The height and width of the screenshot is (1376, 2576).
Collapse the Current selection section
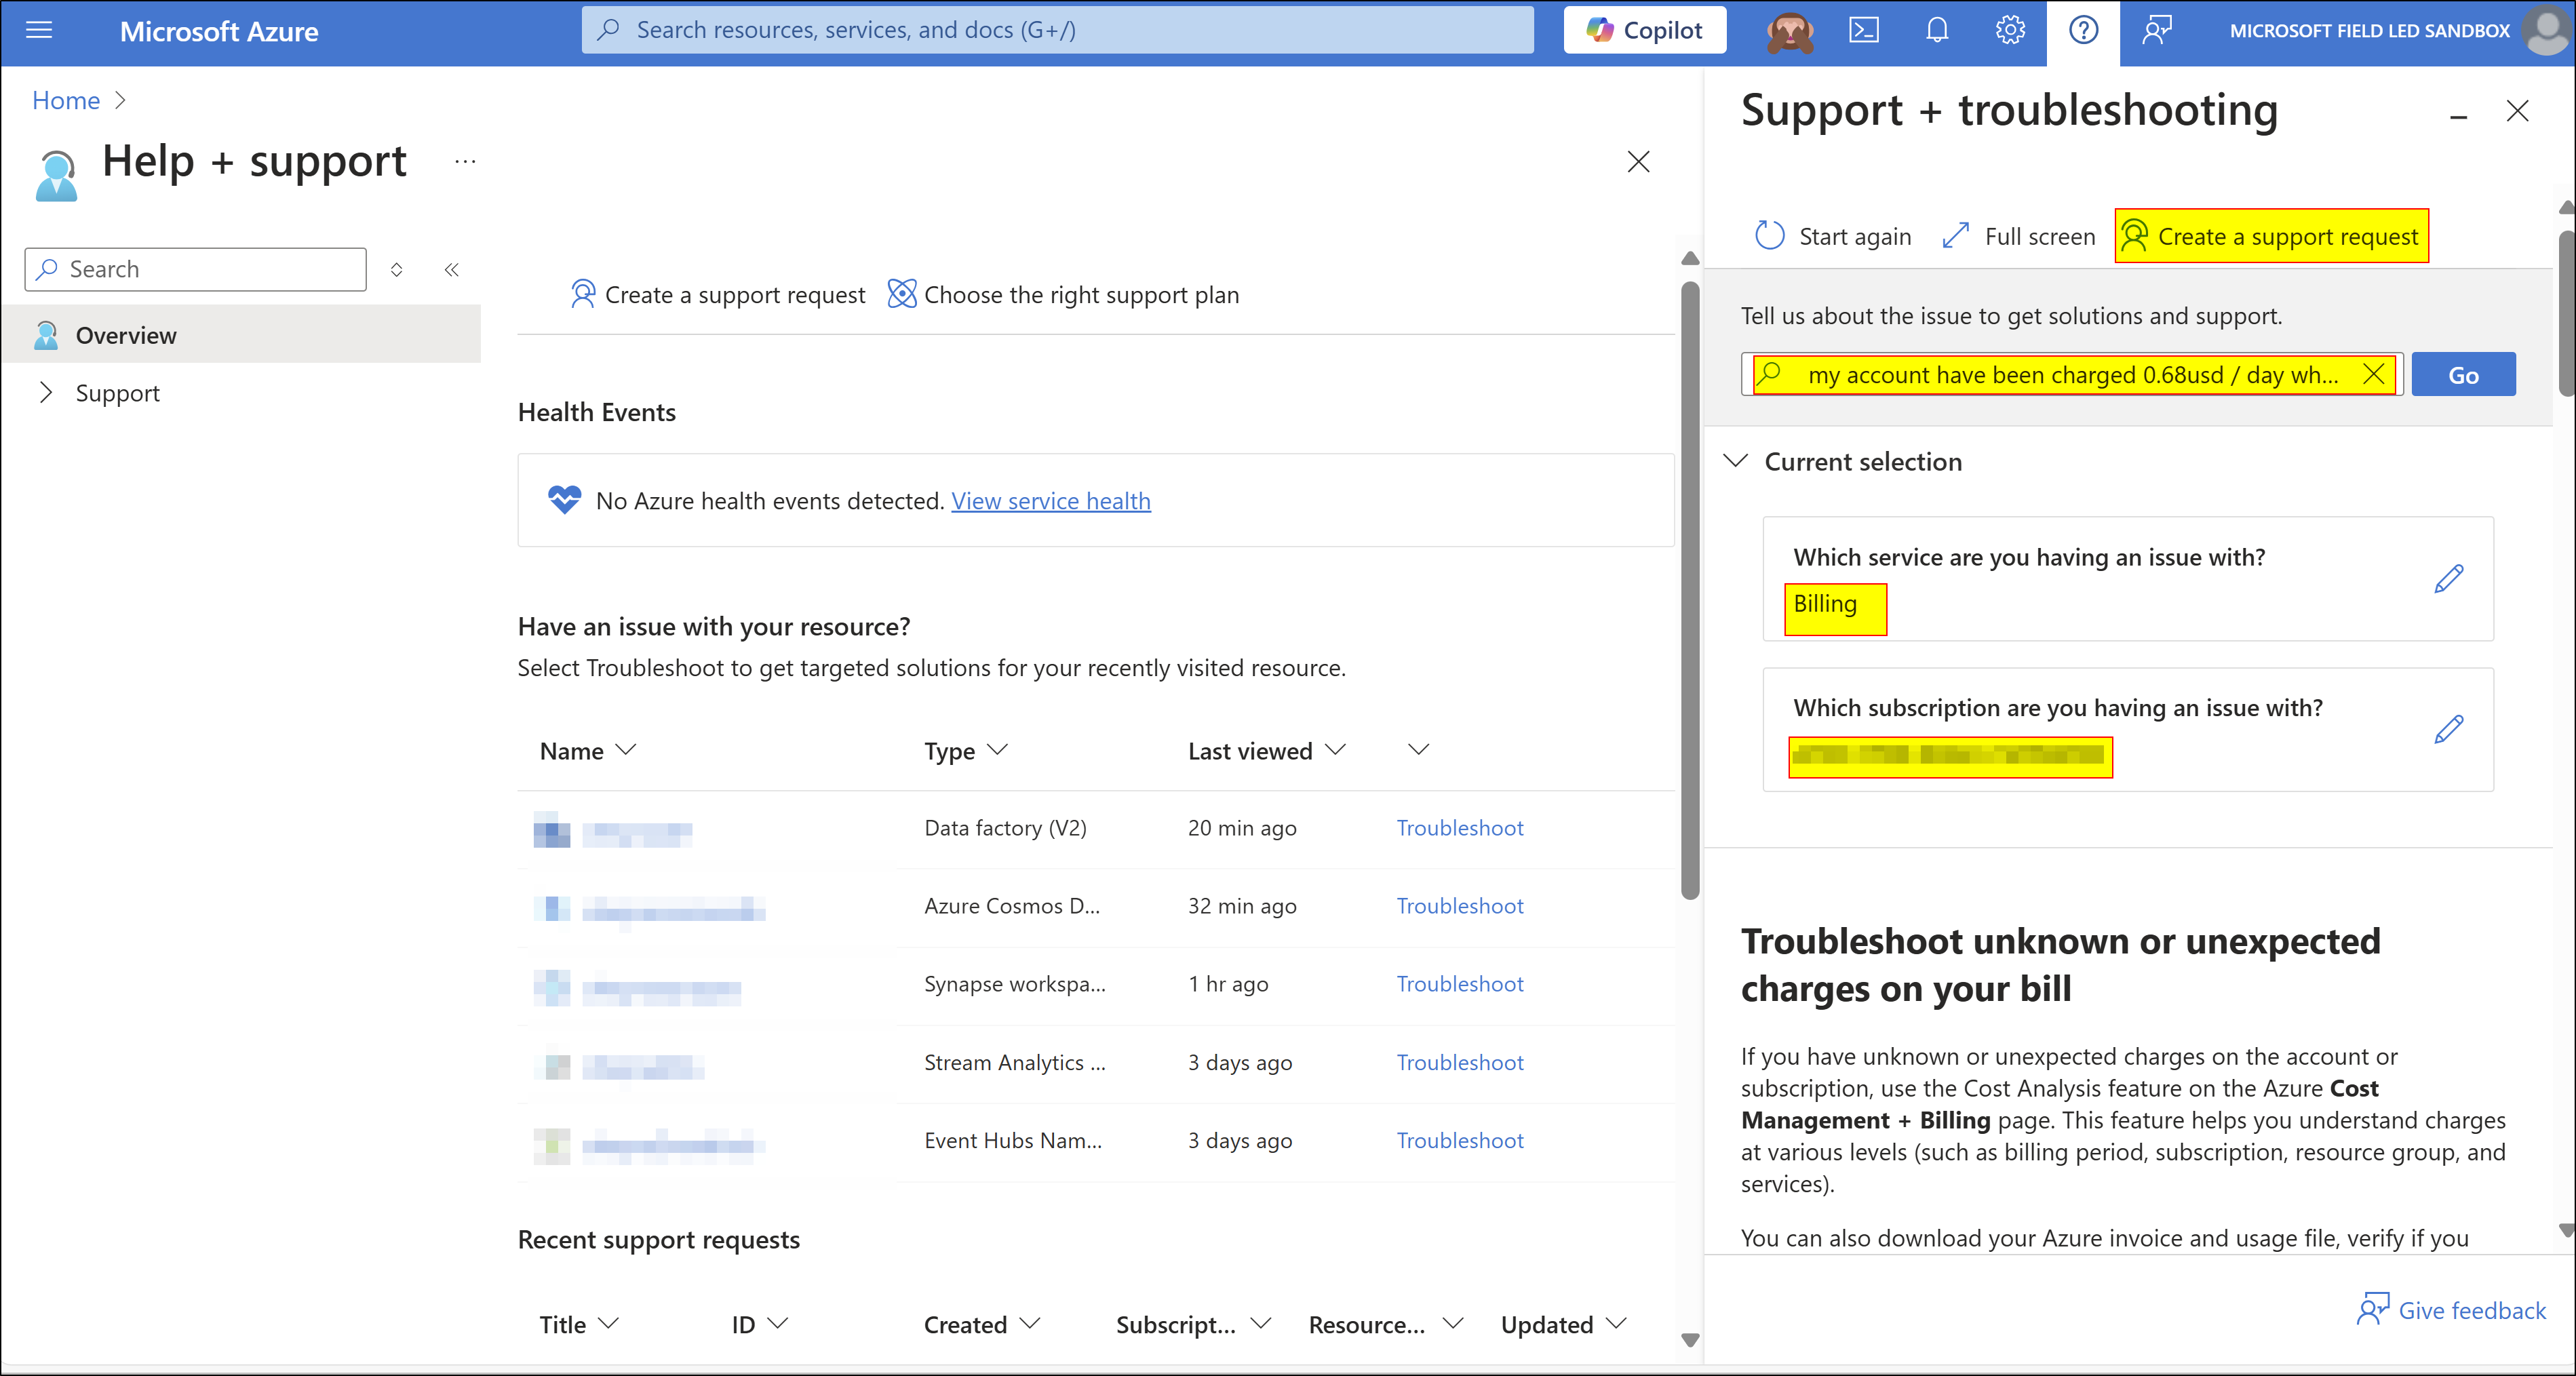1736,461
